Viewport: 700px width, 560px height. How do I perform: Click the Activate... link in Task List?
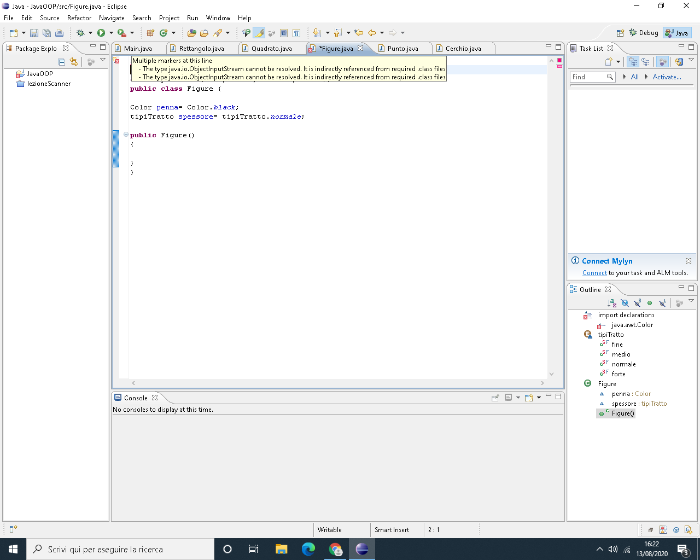[x=667, y=77]
